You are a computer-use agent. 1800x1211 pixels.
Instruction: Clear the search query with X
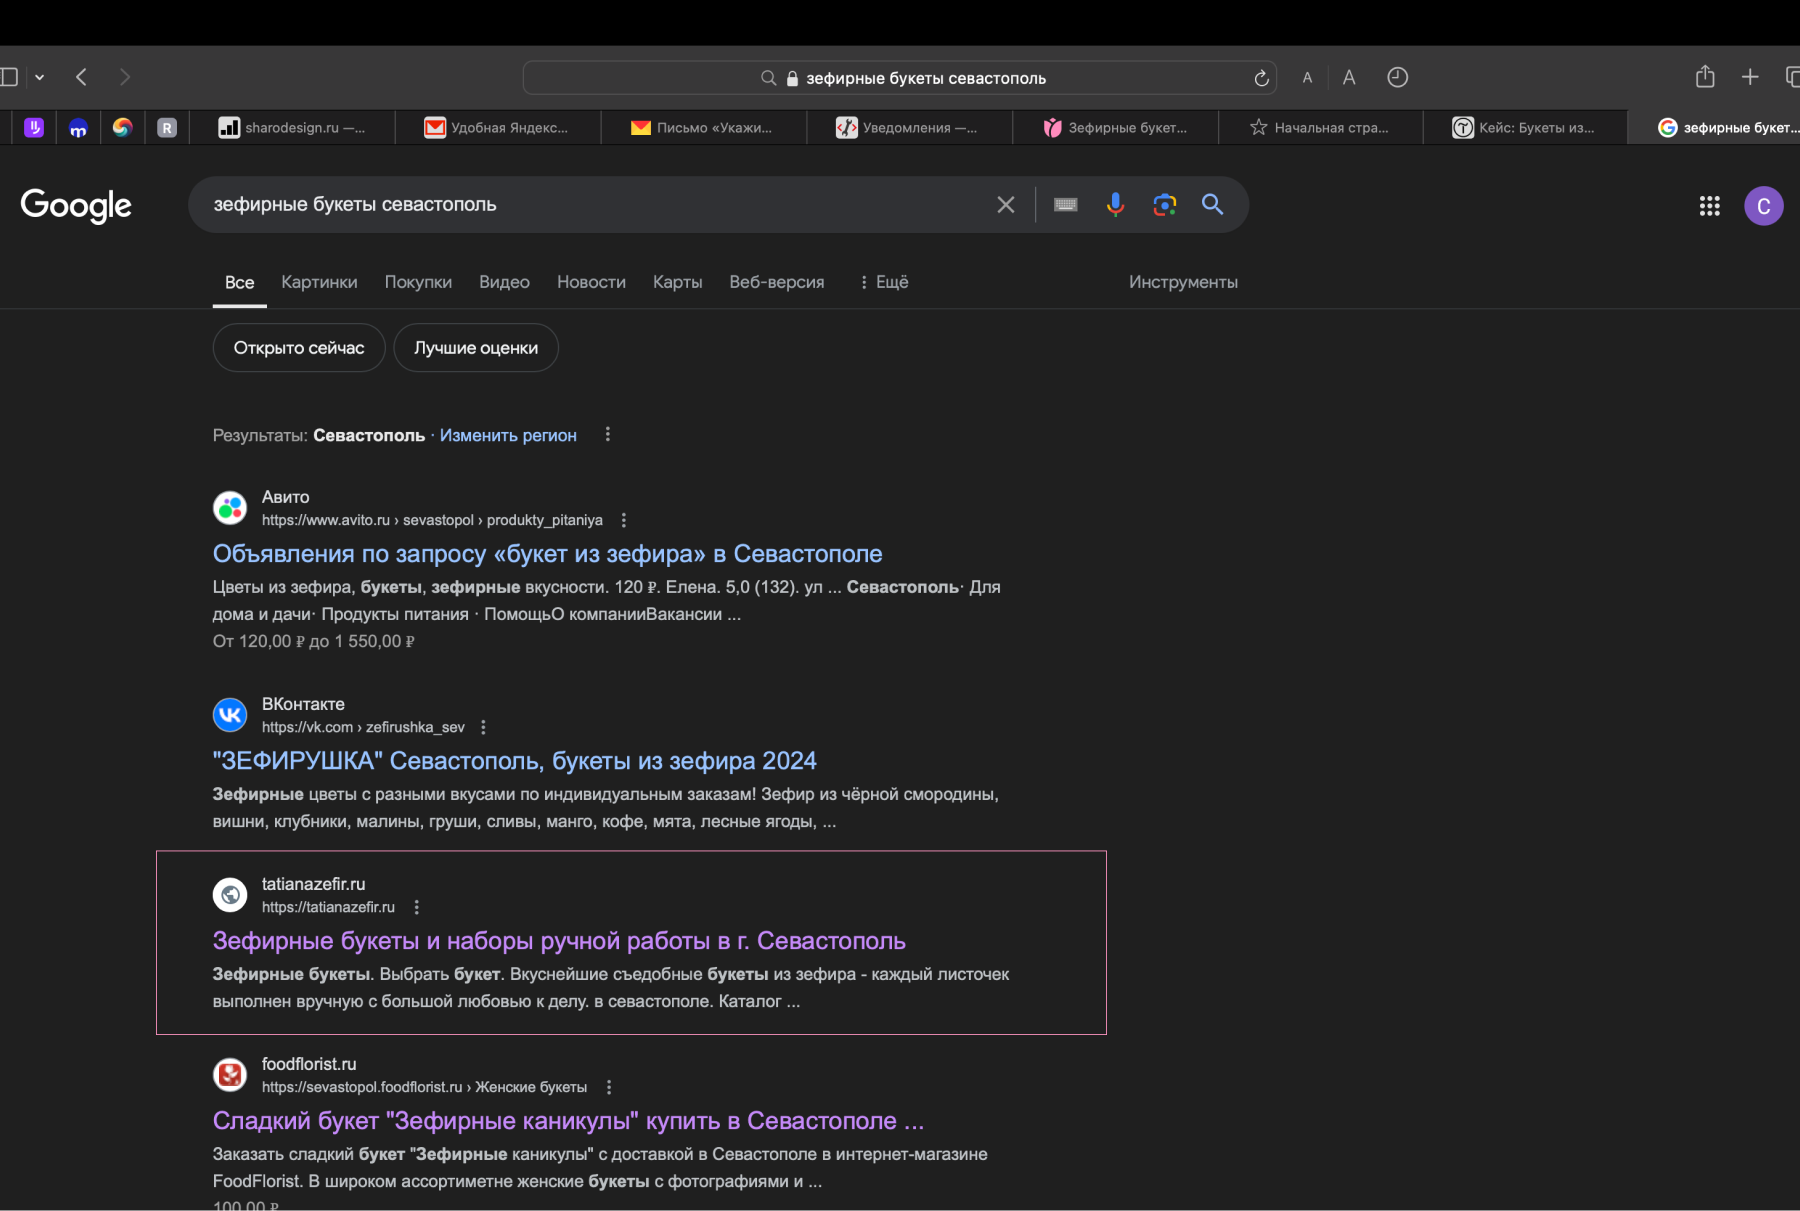pyautogui.click(x=1006, y=205)
